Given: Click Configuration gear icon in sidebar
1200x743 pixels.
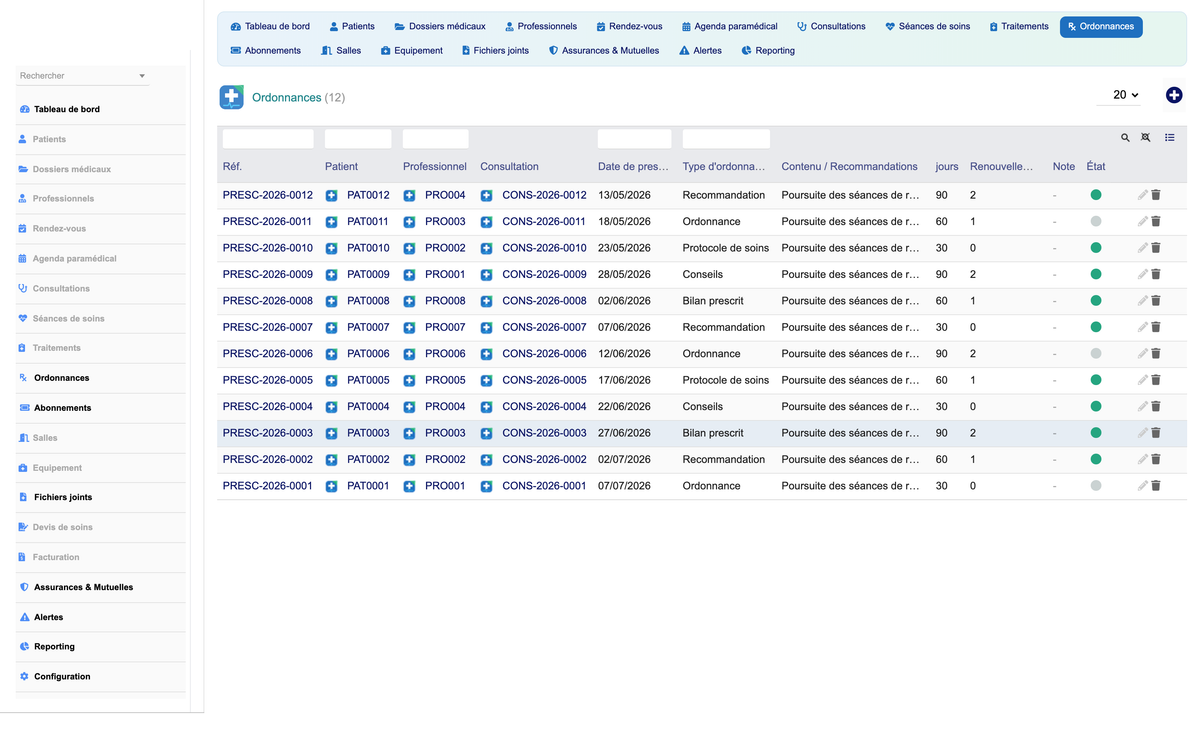Looking at the screenshot, I should [x=25, y=677].
